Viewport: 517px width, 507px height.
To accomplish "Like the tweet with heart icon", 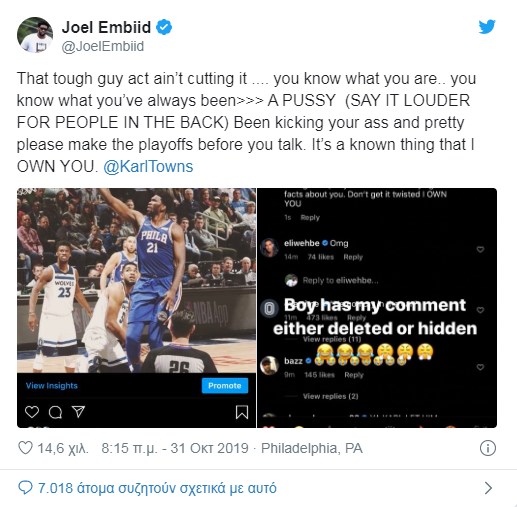I will pos(25,448).
